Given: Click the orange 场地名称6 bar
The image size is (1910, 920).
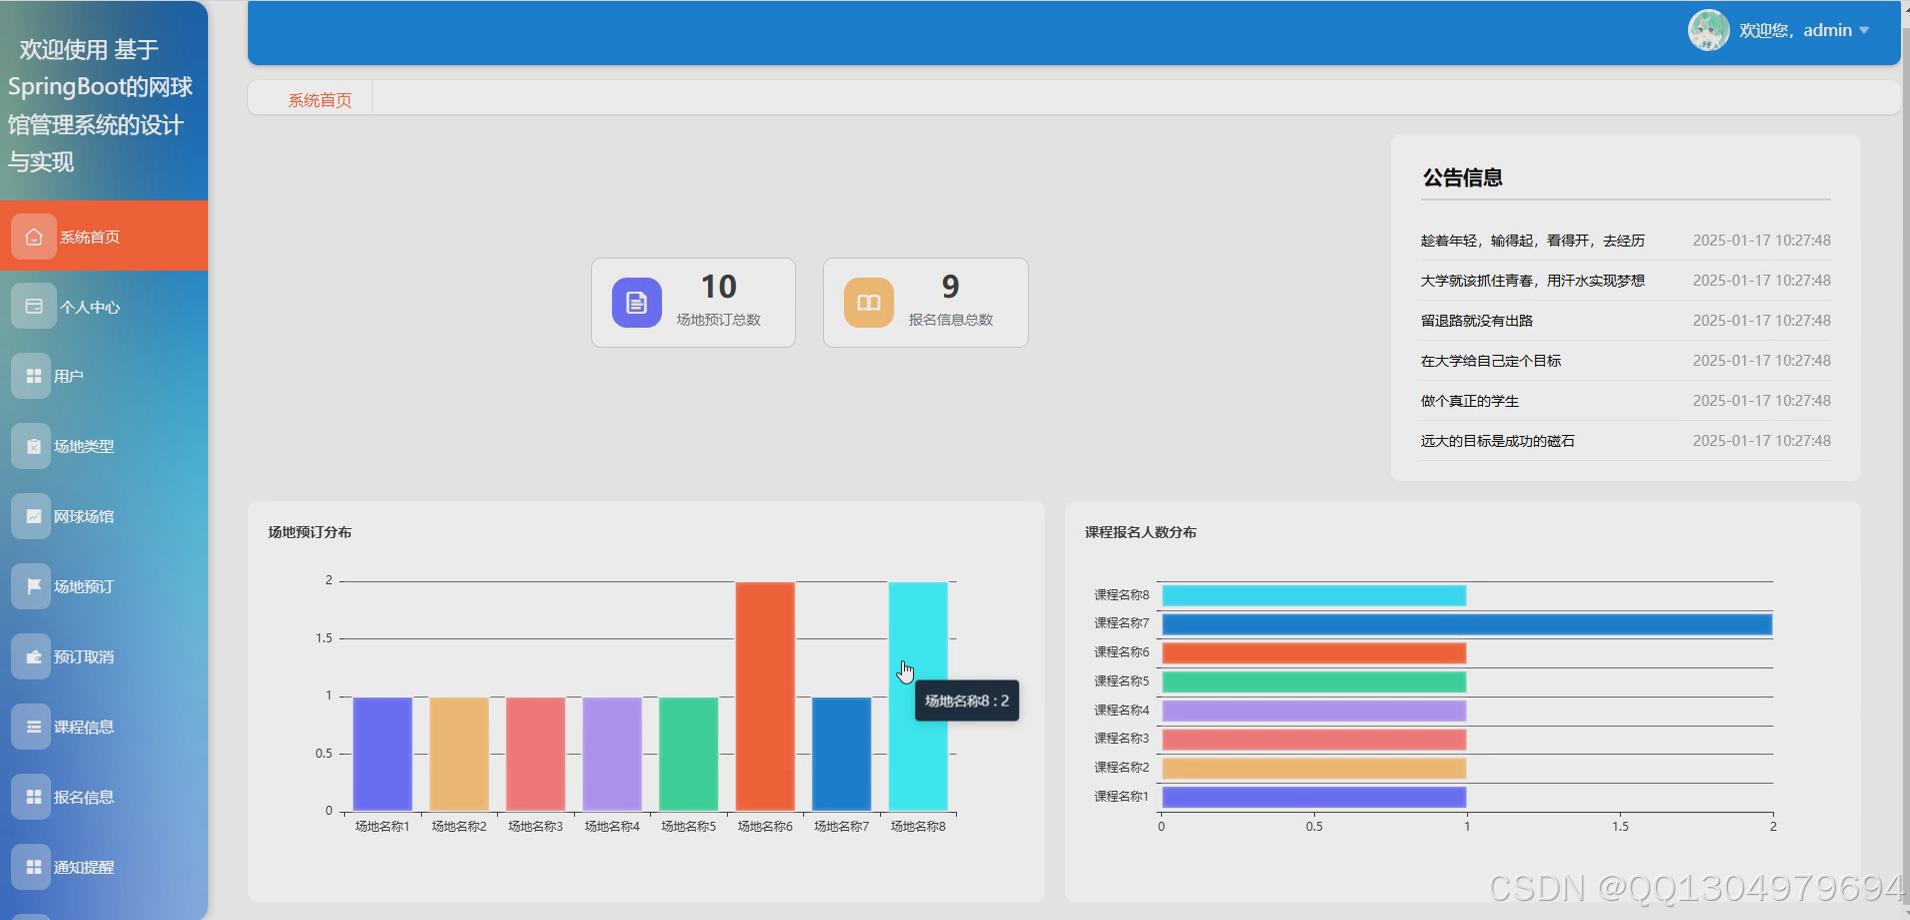Looking at the screenshot, I should 765,696.
